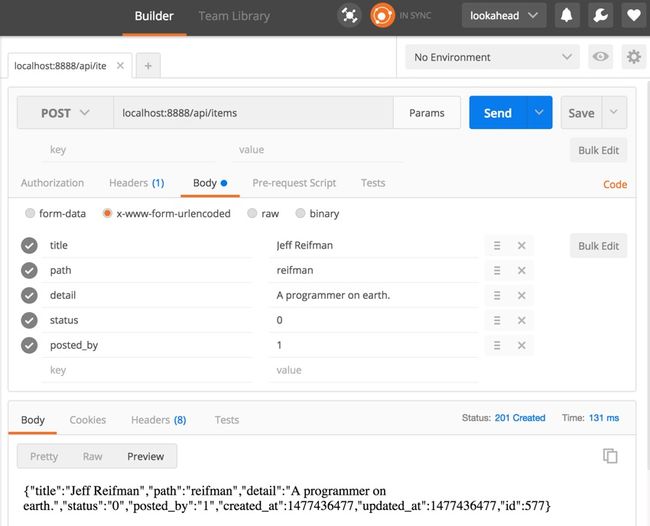Show Preview response view
650x526 pixels.
pyautogui.click(x=146, y=456)
